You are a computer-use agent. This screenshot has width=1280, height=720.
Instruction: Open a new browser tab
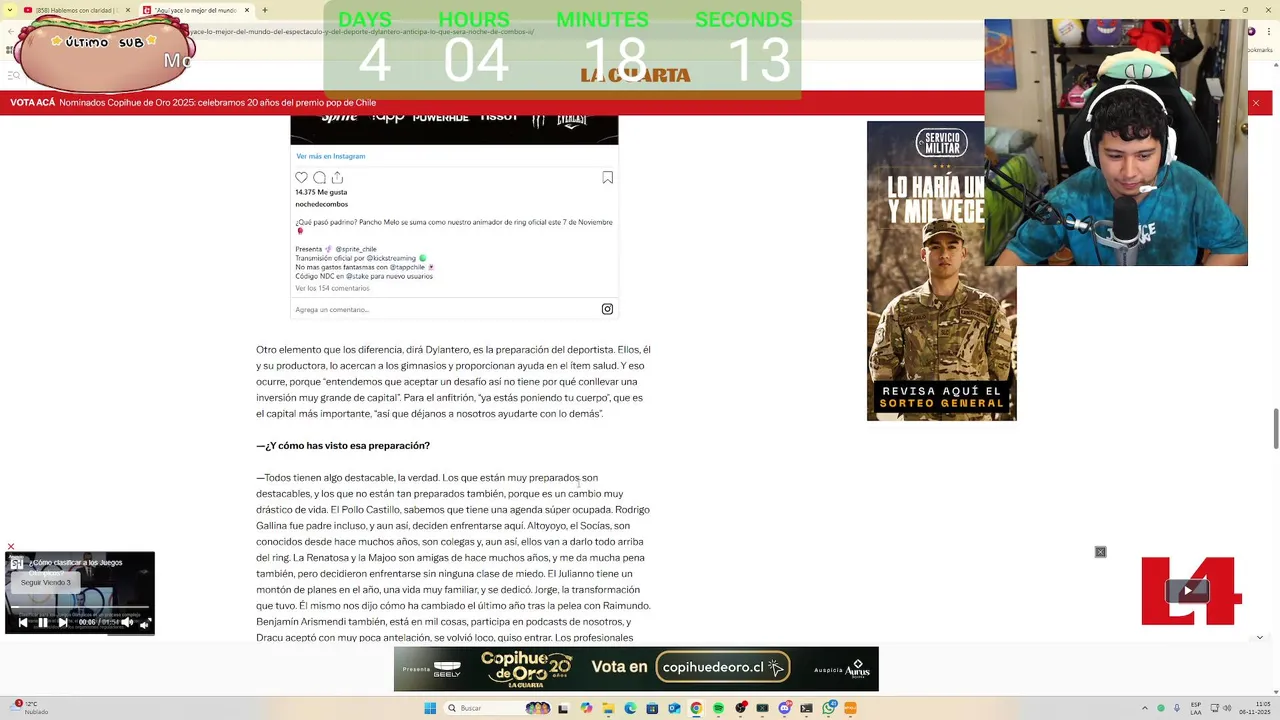point(264,10)
